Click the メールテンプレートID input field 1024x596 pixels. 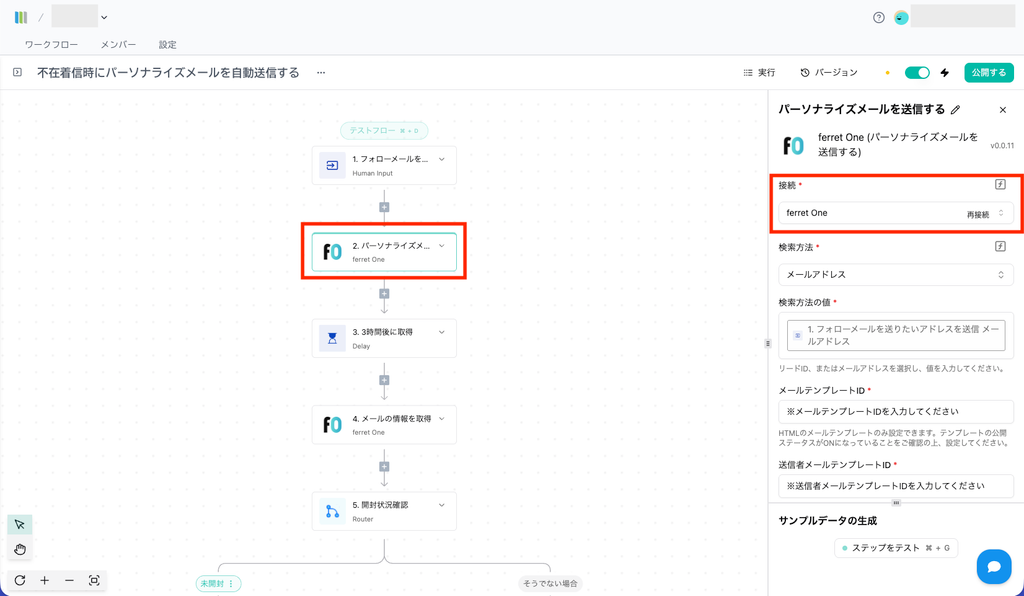(x=895, y=412)
